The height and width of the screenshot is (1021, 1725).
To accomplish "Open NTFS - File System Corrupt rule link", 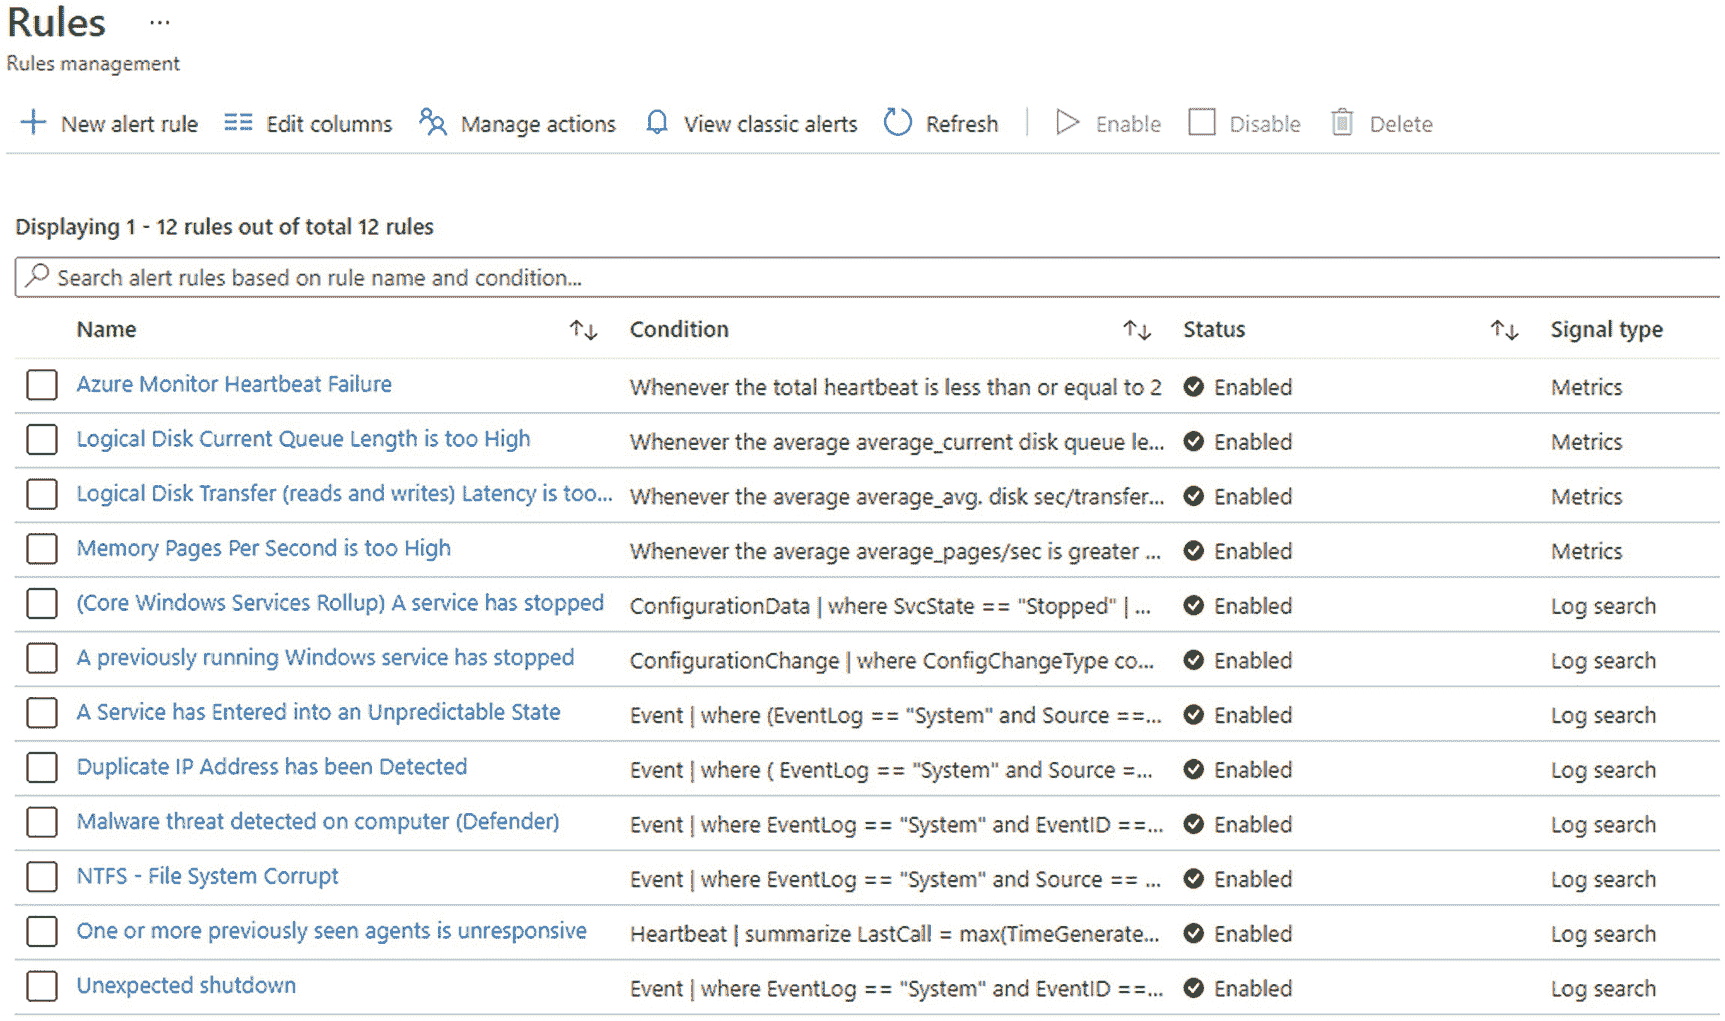I will coord(207,876).
